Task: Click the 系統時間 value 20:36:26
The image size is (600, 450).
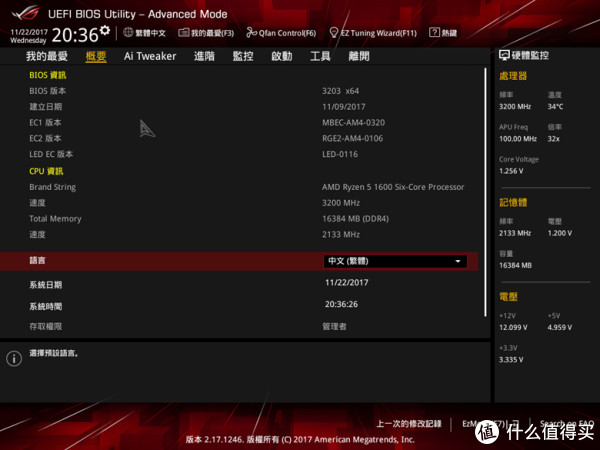Action: (x=341, y=305)
